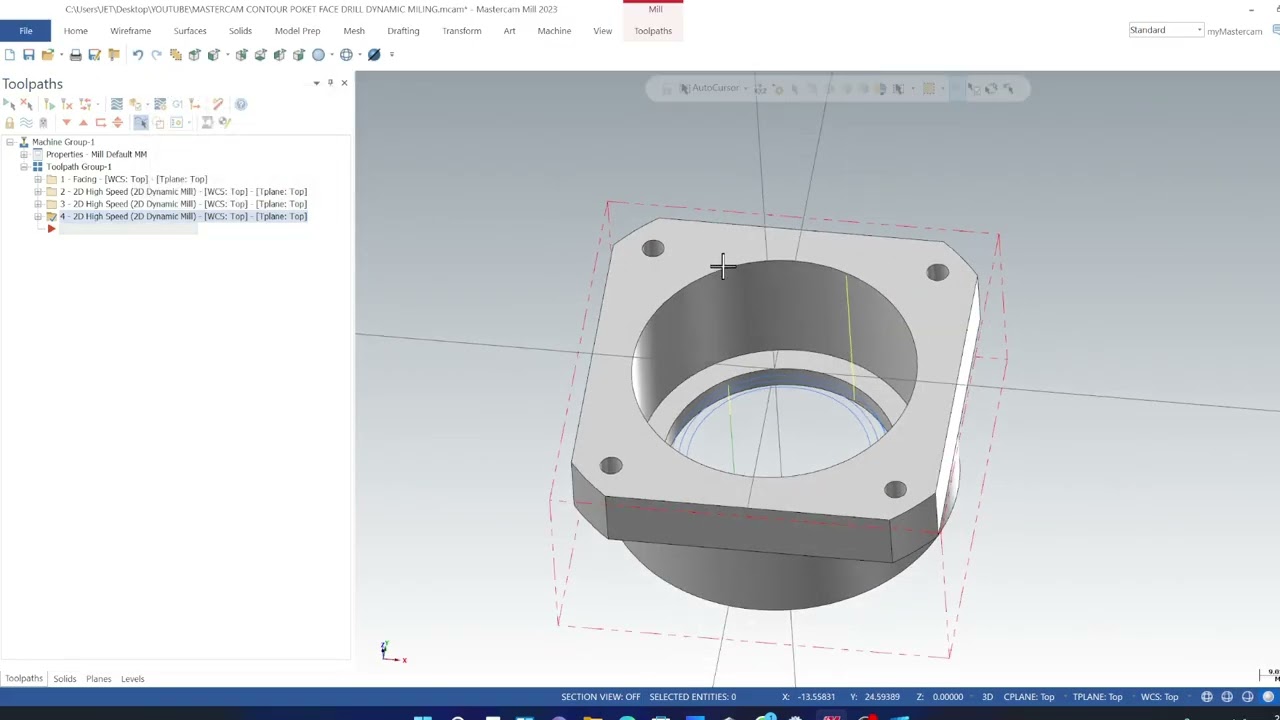Toggle SECTION VIEW: OFF in status bar
Screen dimensions: 1280x720
click(x=600, y=697)
